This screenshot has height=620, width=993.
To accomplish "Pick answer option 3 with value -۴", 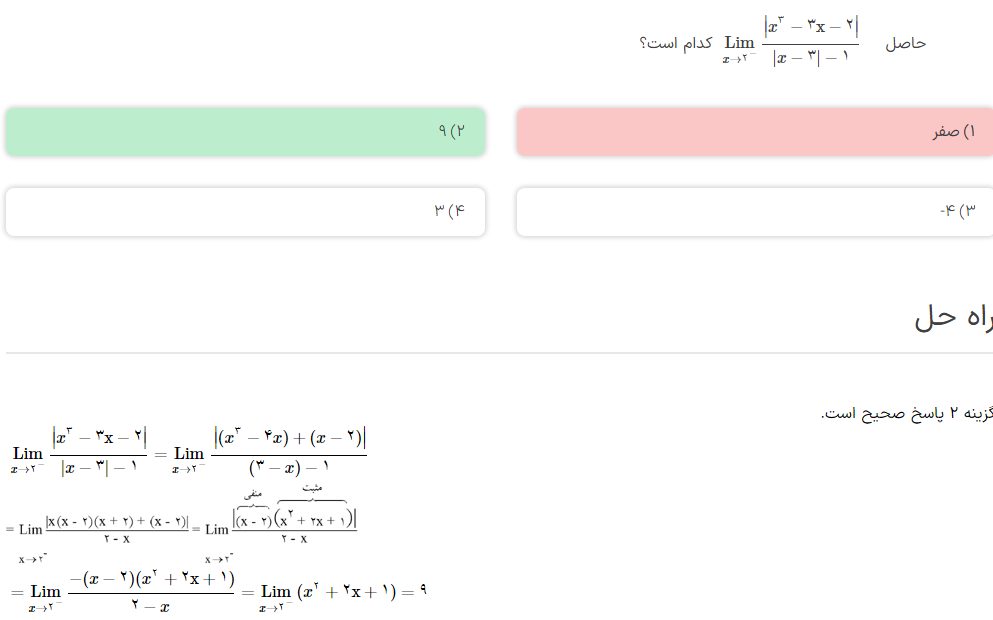I will (754, 212).
